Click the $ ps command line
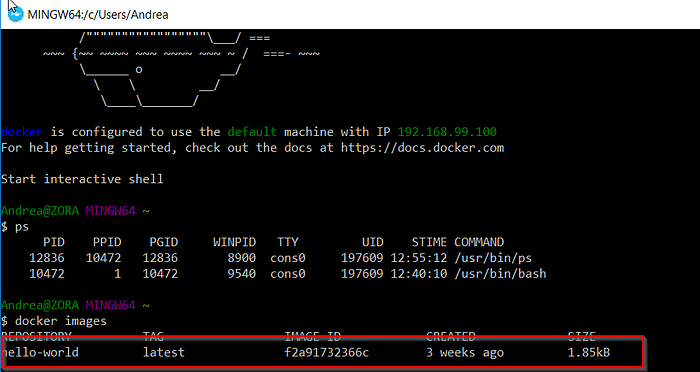This screenshot has height=372, width=700. point(15,227)
